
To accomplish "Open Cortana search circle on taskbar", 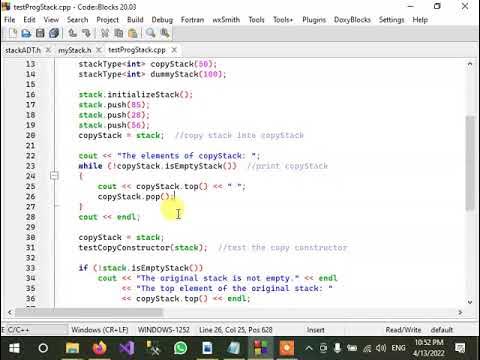I will point(43,348).
